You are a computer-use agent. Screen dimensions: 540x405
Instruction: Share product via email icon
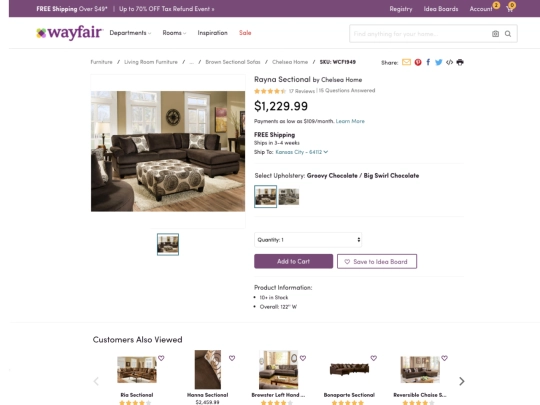(x=406, y=62)
